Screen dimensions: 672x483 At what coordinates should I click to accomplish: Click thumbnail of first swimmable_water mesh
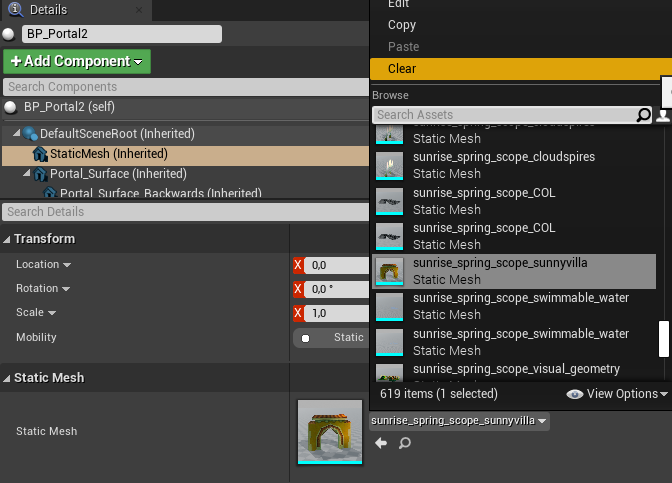[390, 307]
